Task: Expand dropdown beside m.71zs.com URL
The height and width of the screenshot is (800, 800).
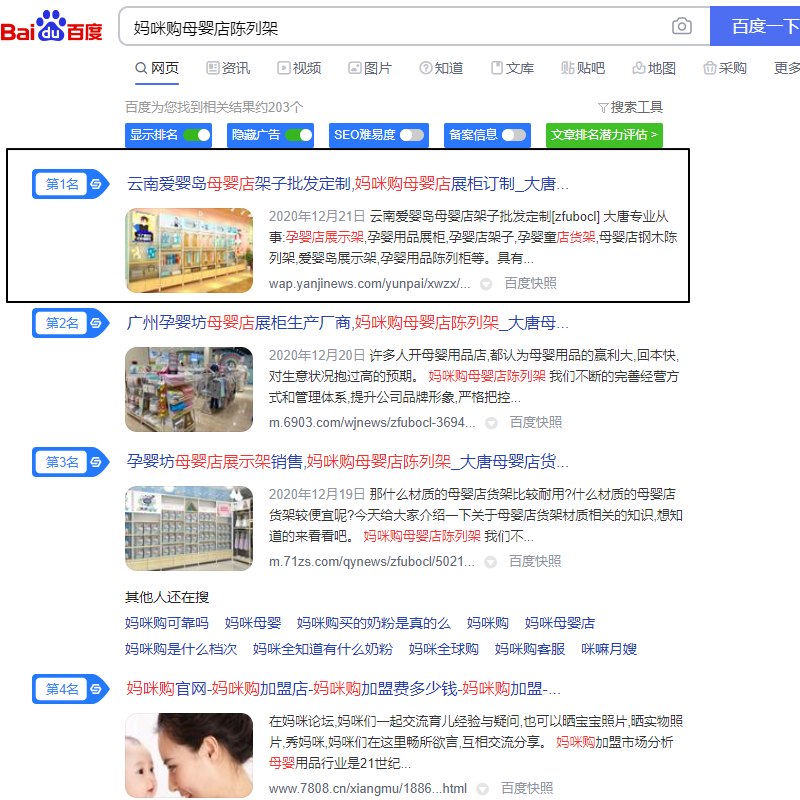Action: pos(490,562)
